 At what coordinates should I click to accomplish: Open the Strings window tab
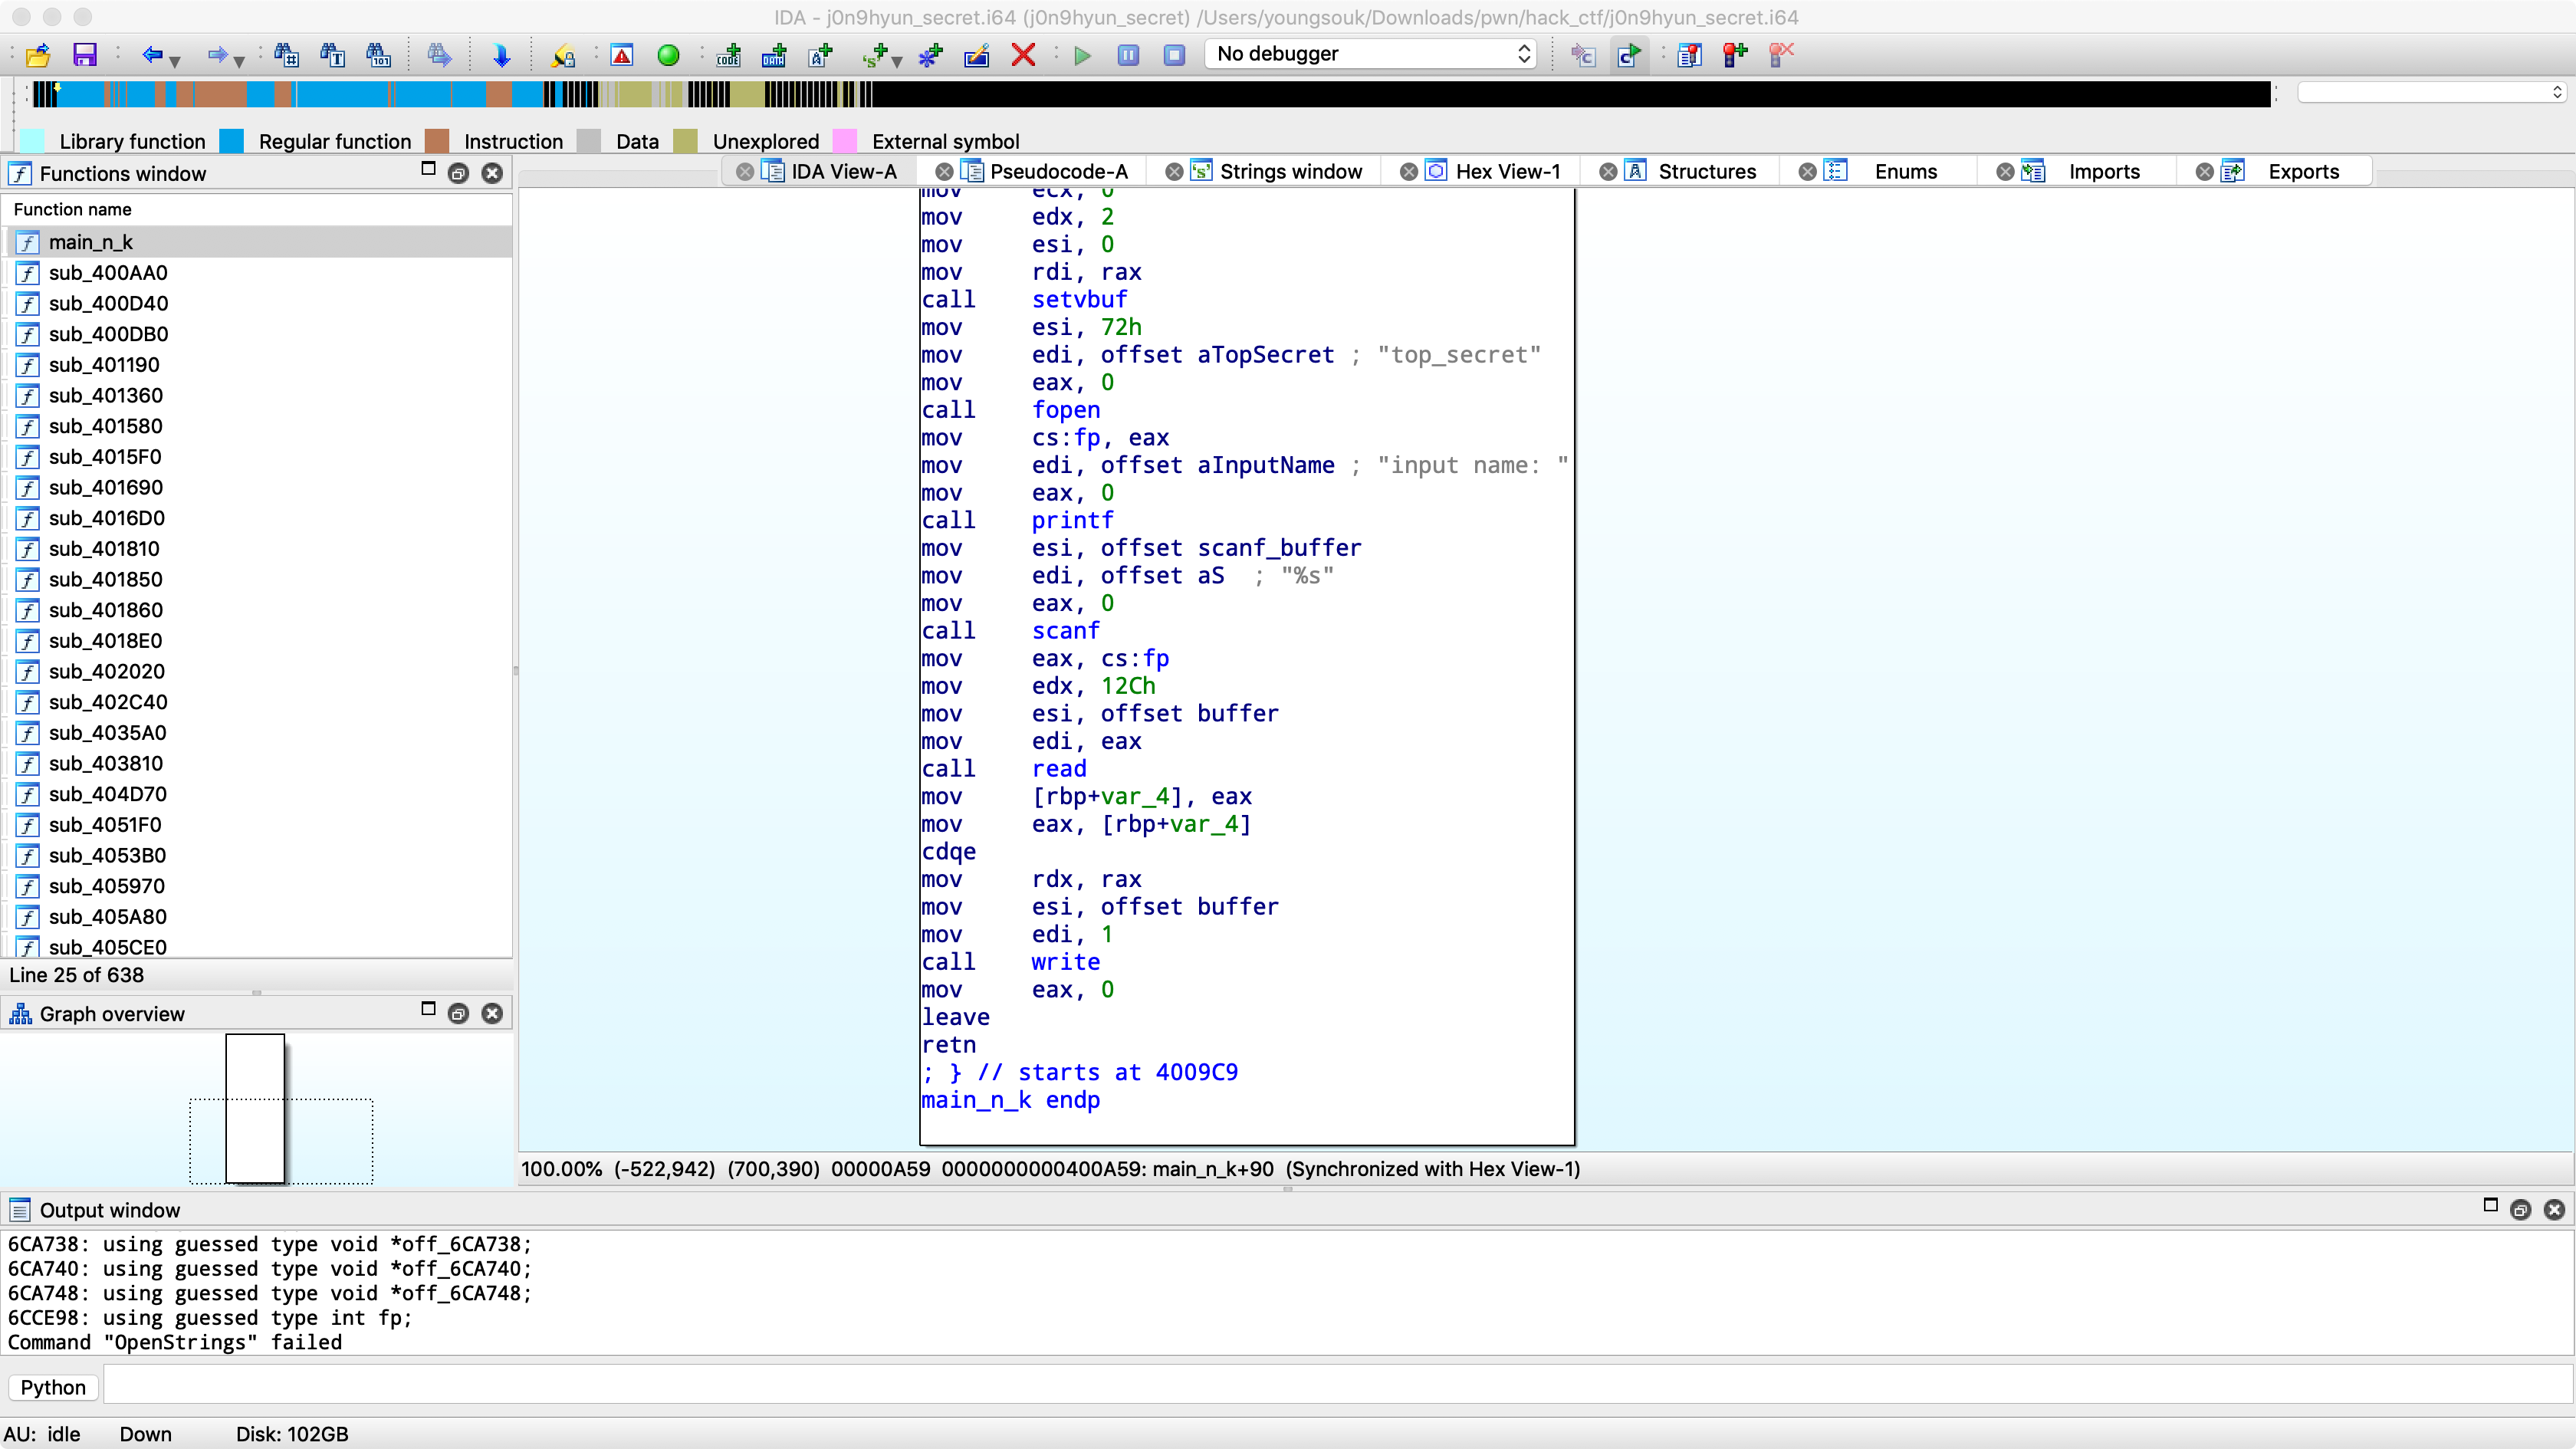tap(1290, 171)
